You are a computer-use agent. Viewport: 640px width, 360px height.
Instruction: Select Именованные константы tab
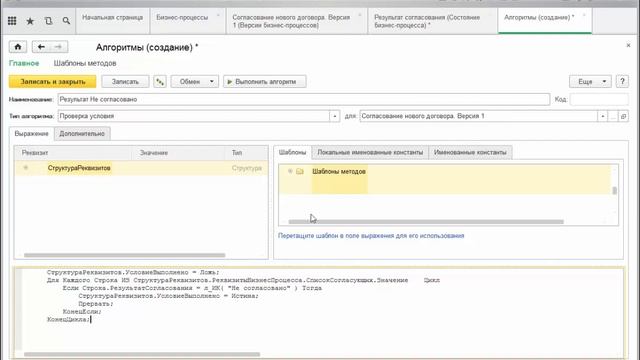pos(470,152)
